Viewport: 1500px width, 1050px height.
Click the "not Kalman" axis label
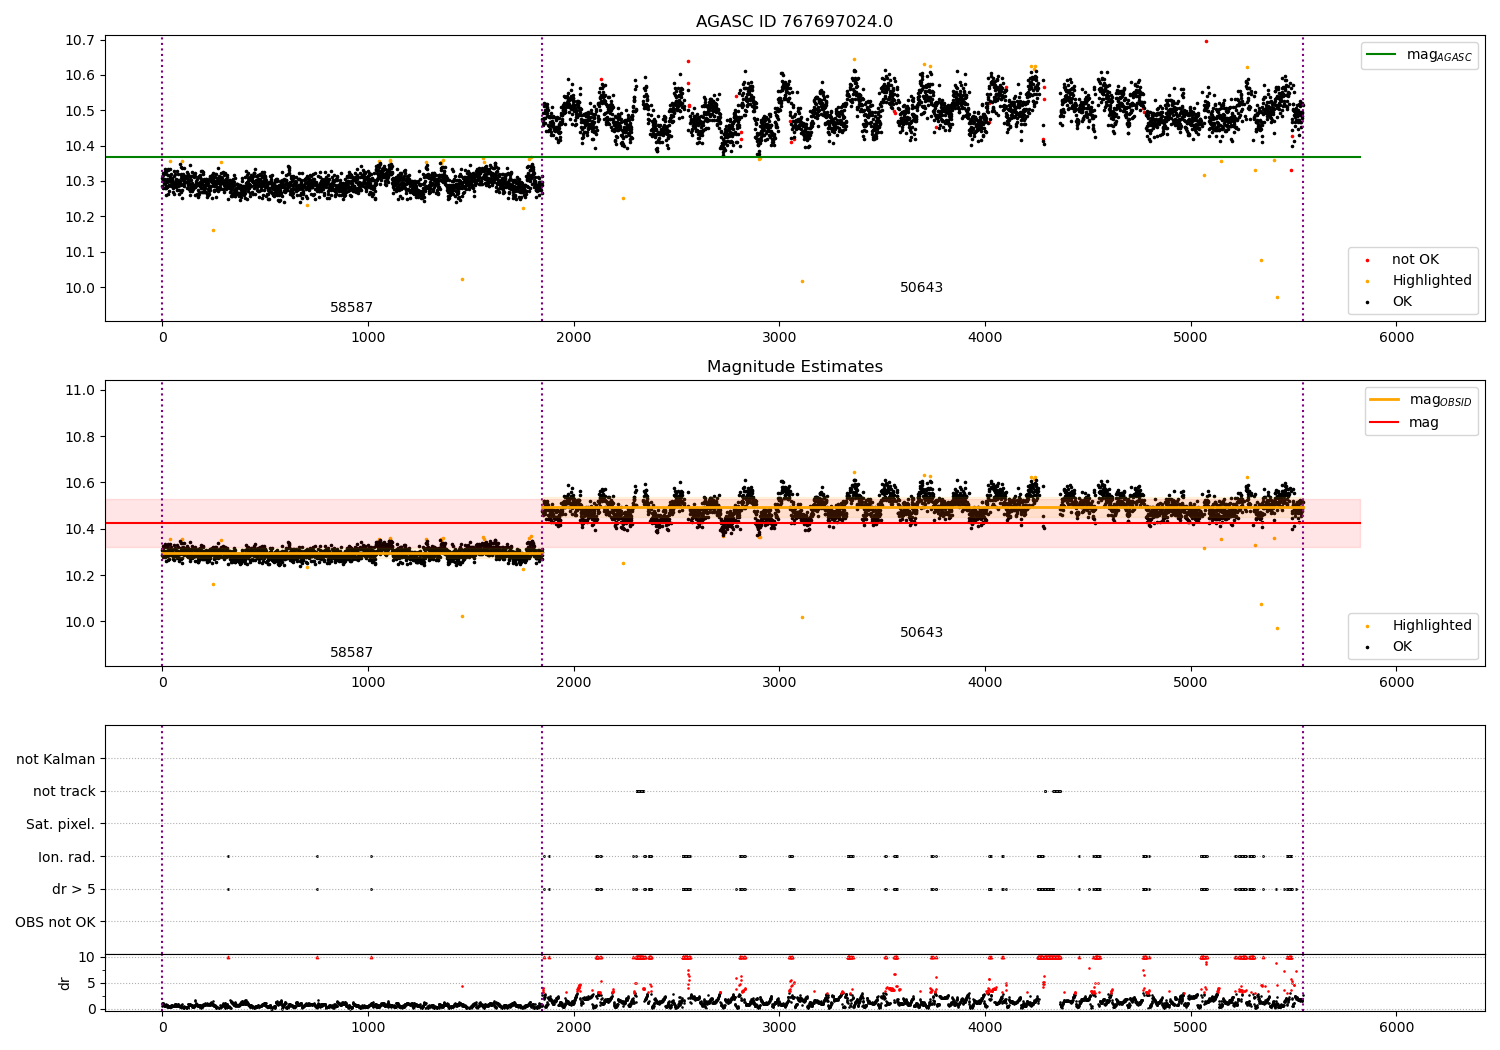click(x=56, y=759)
